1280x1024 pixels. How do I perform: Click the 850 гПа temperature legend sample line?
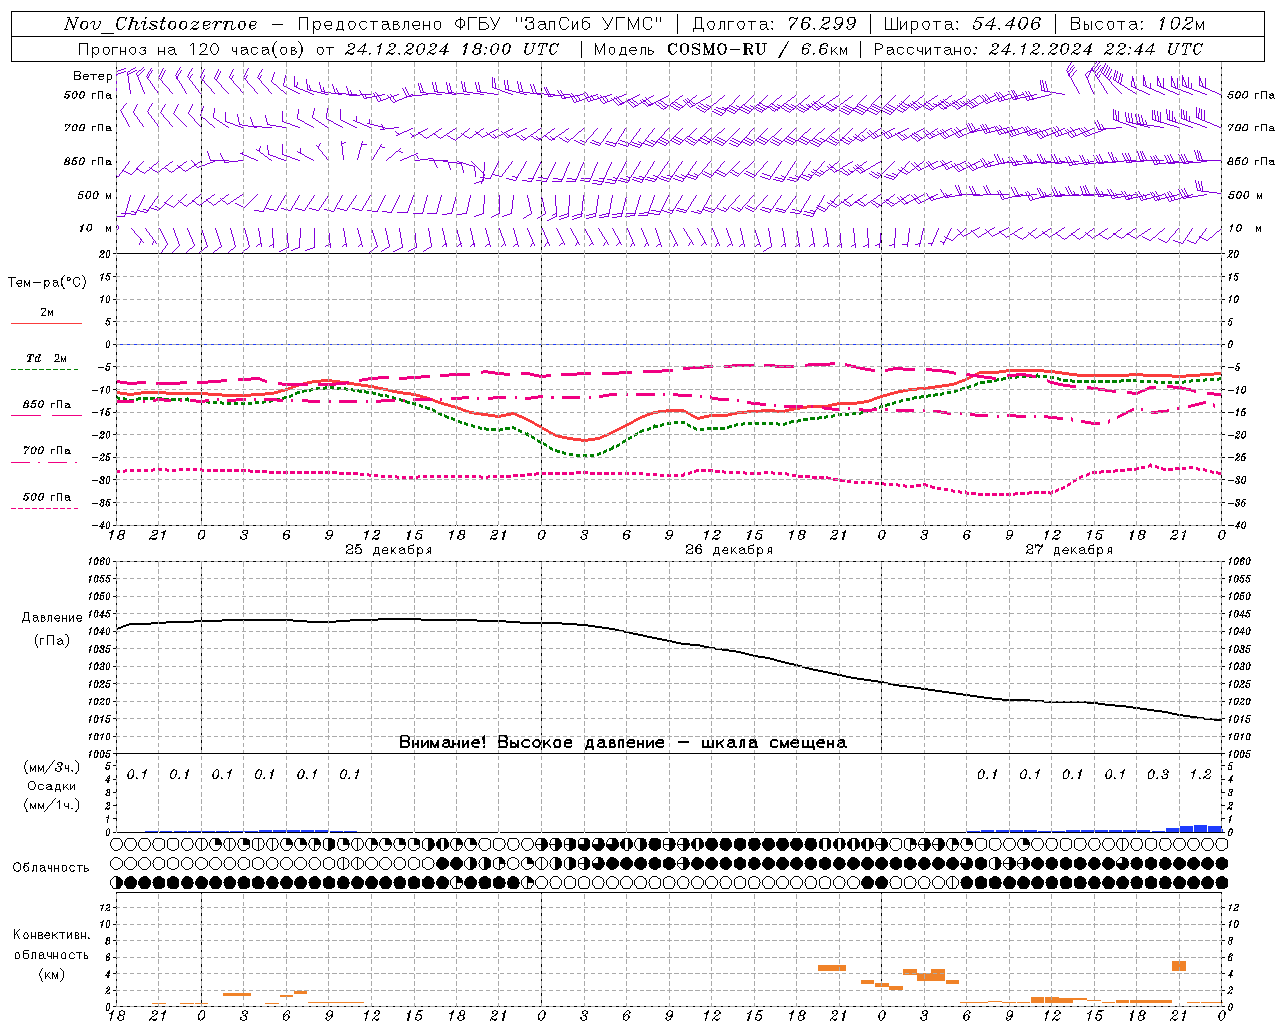(x=45, y=416)
